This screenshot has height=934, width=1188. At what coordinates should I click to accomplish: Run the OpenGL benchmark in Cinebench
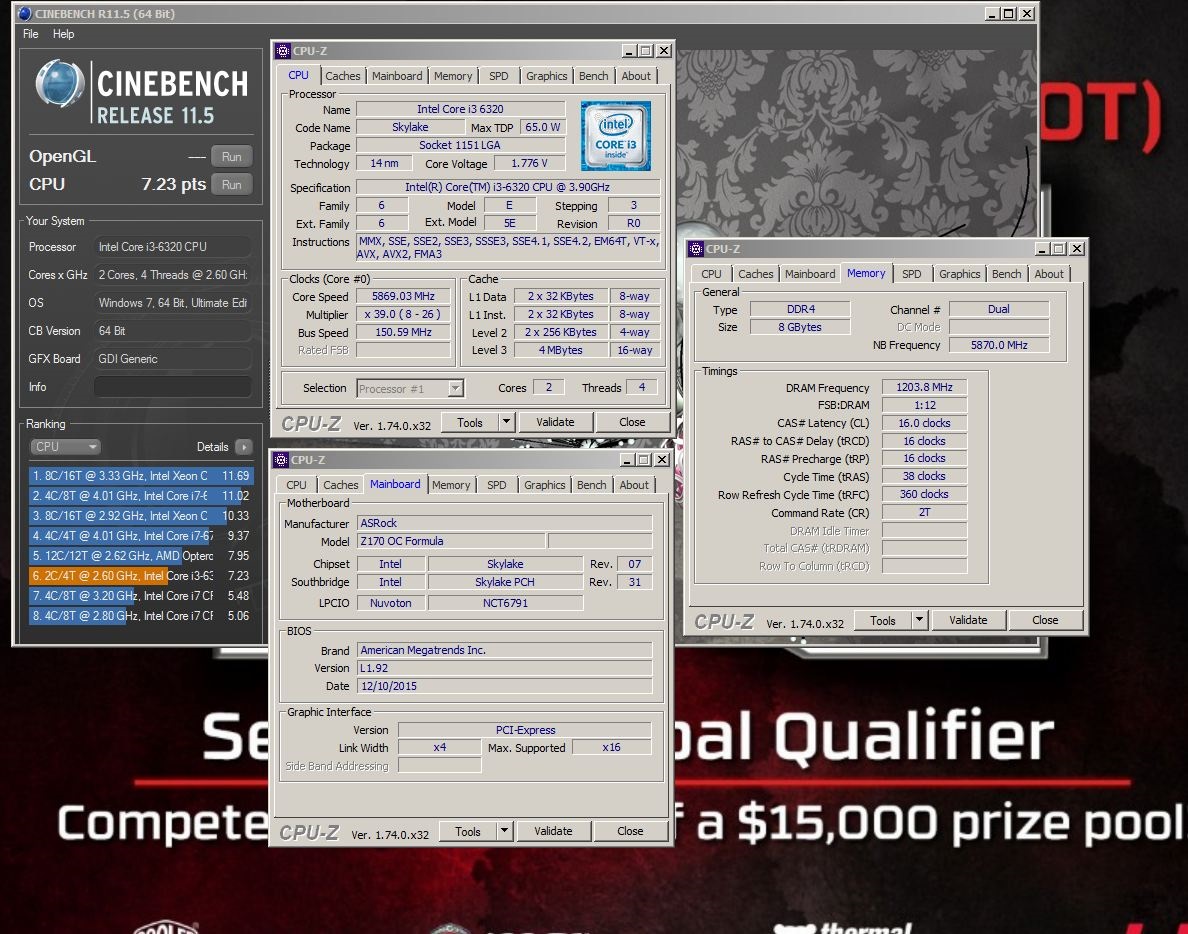(x=232, y=157)
